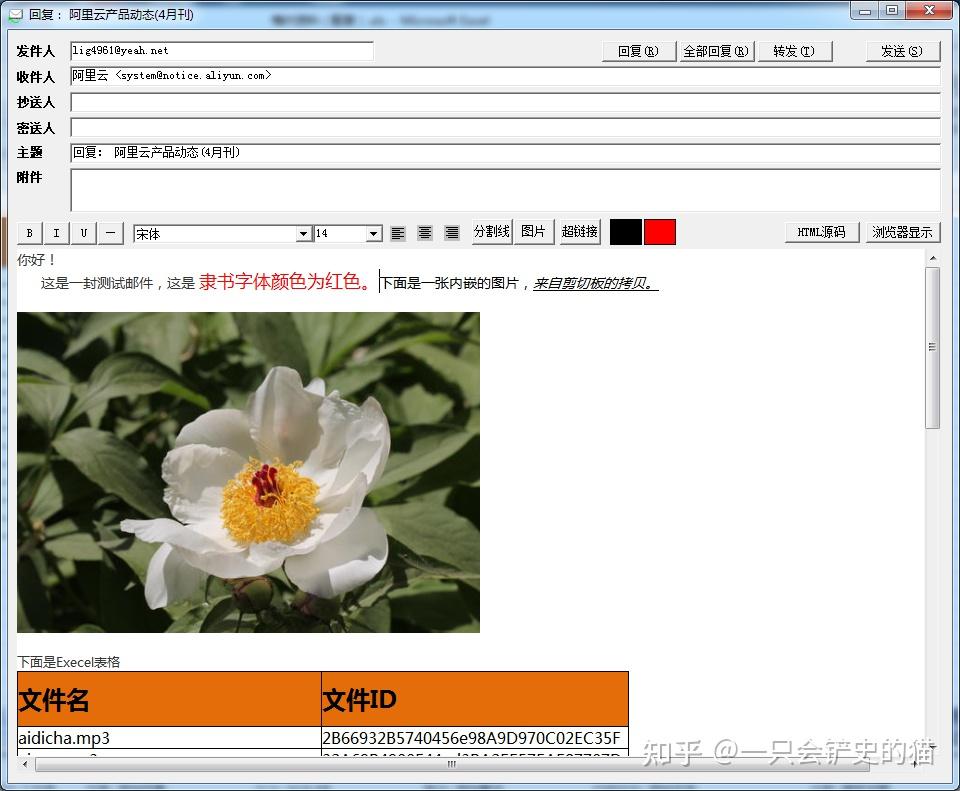Image resolution: width=960 pixels, height=791 pixels.
Task: Underline selected text via the U icon
Action: [83, 233]
